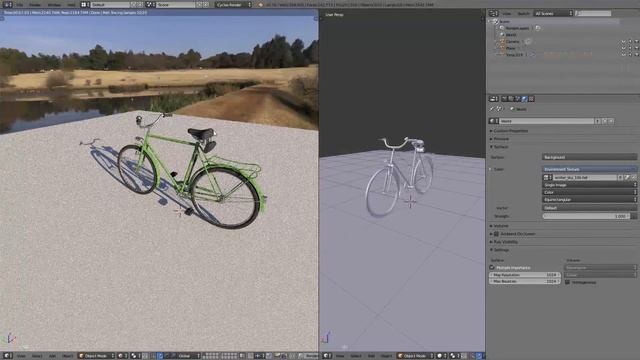
Task: Click the Environment Texture color button
Action: point(590,169)
